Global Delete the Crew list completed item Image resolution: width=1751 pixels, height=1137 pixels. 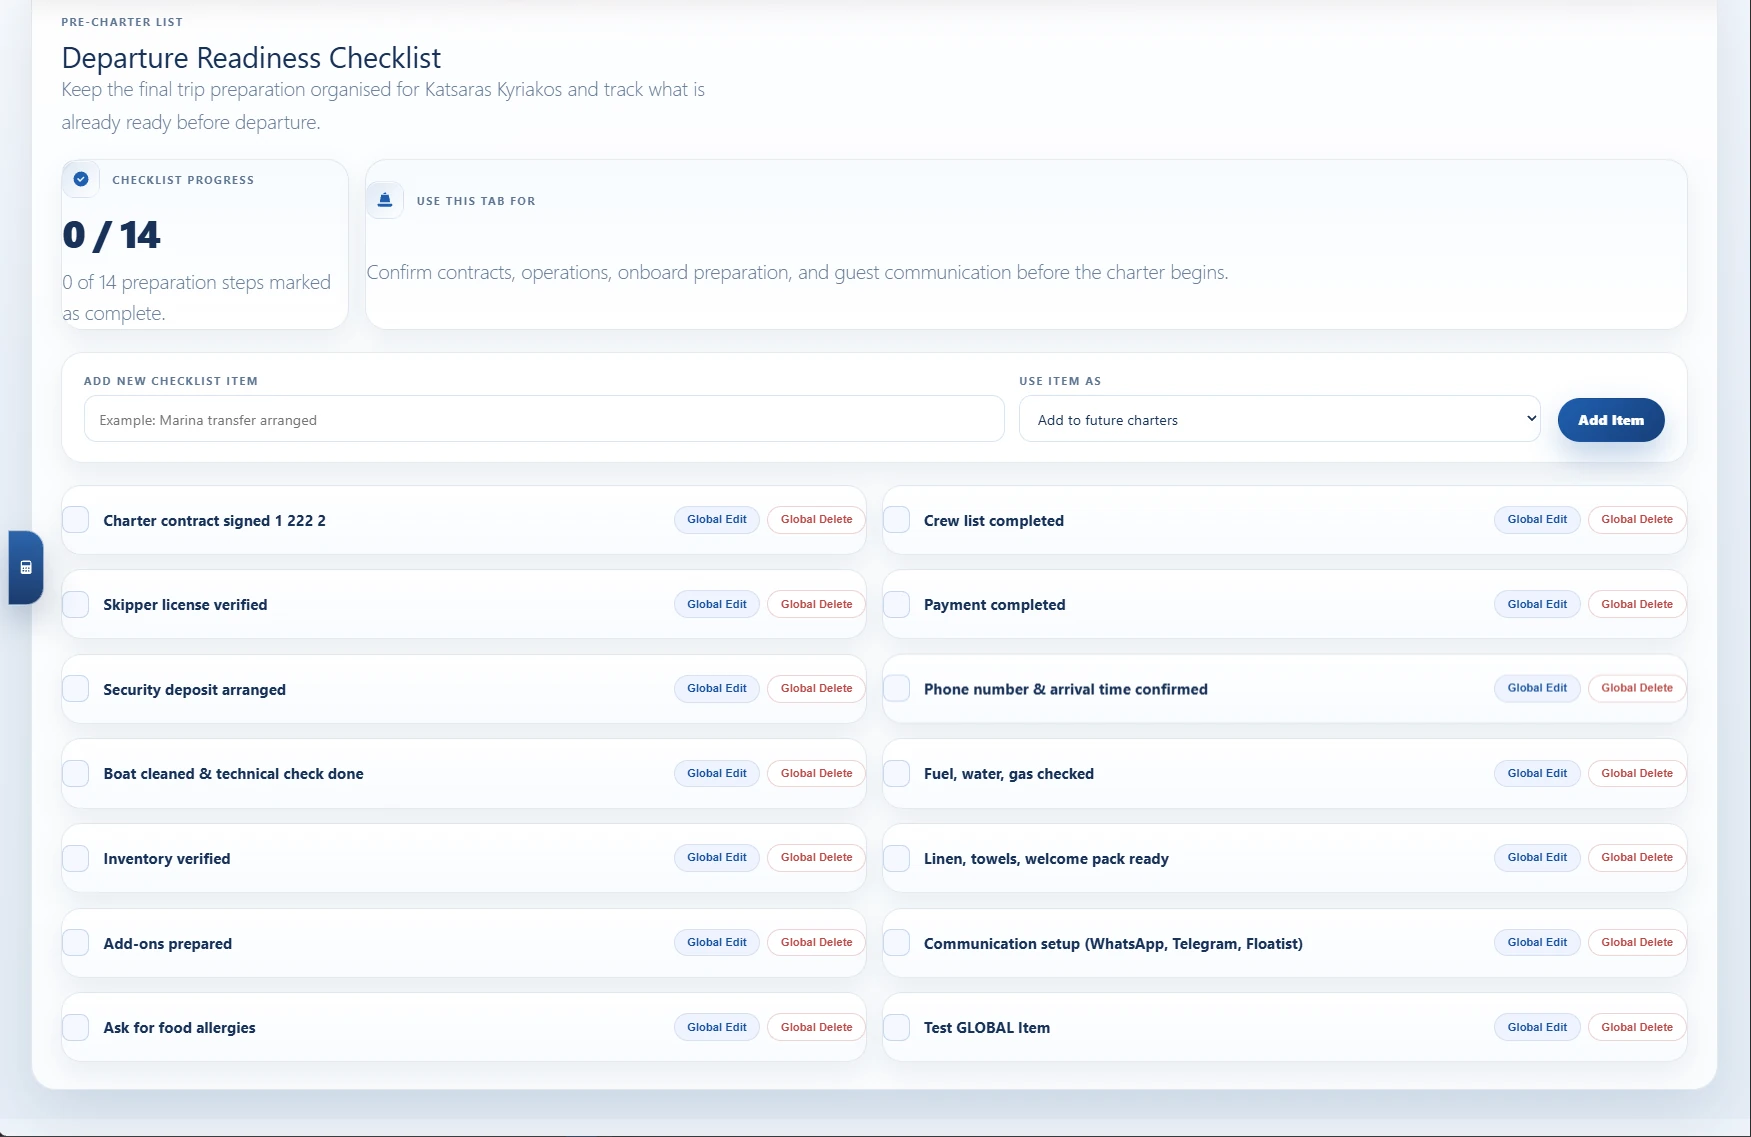[x=1637, y=520]
